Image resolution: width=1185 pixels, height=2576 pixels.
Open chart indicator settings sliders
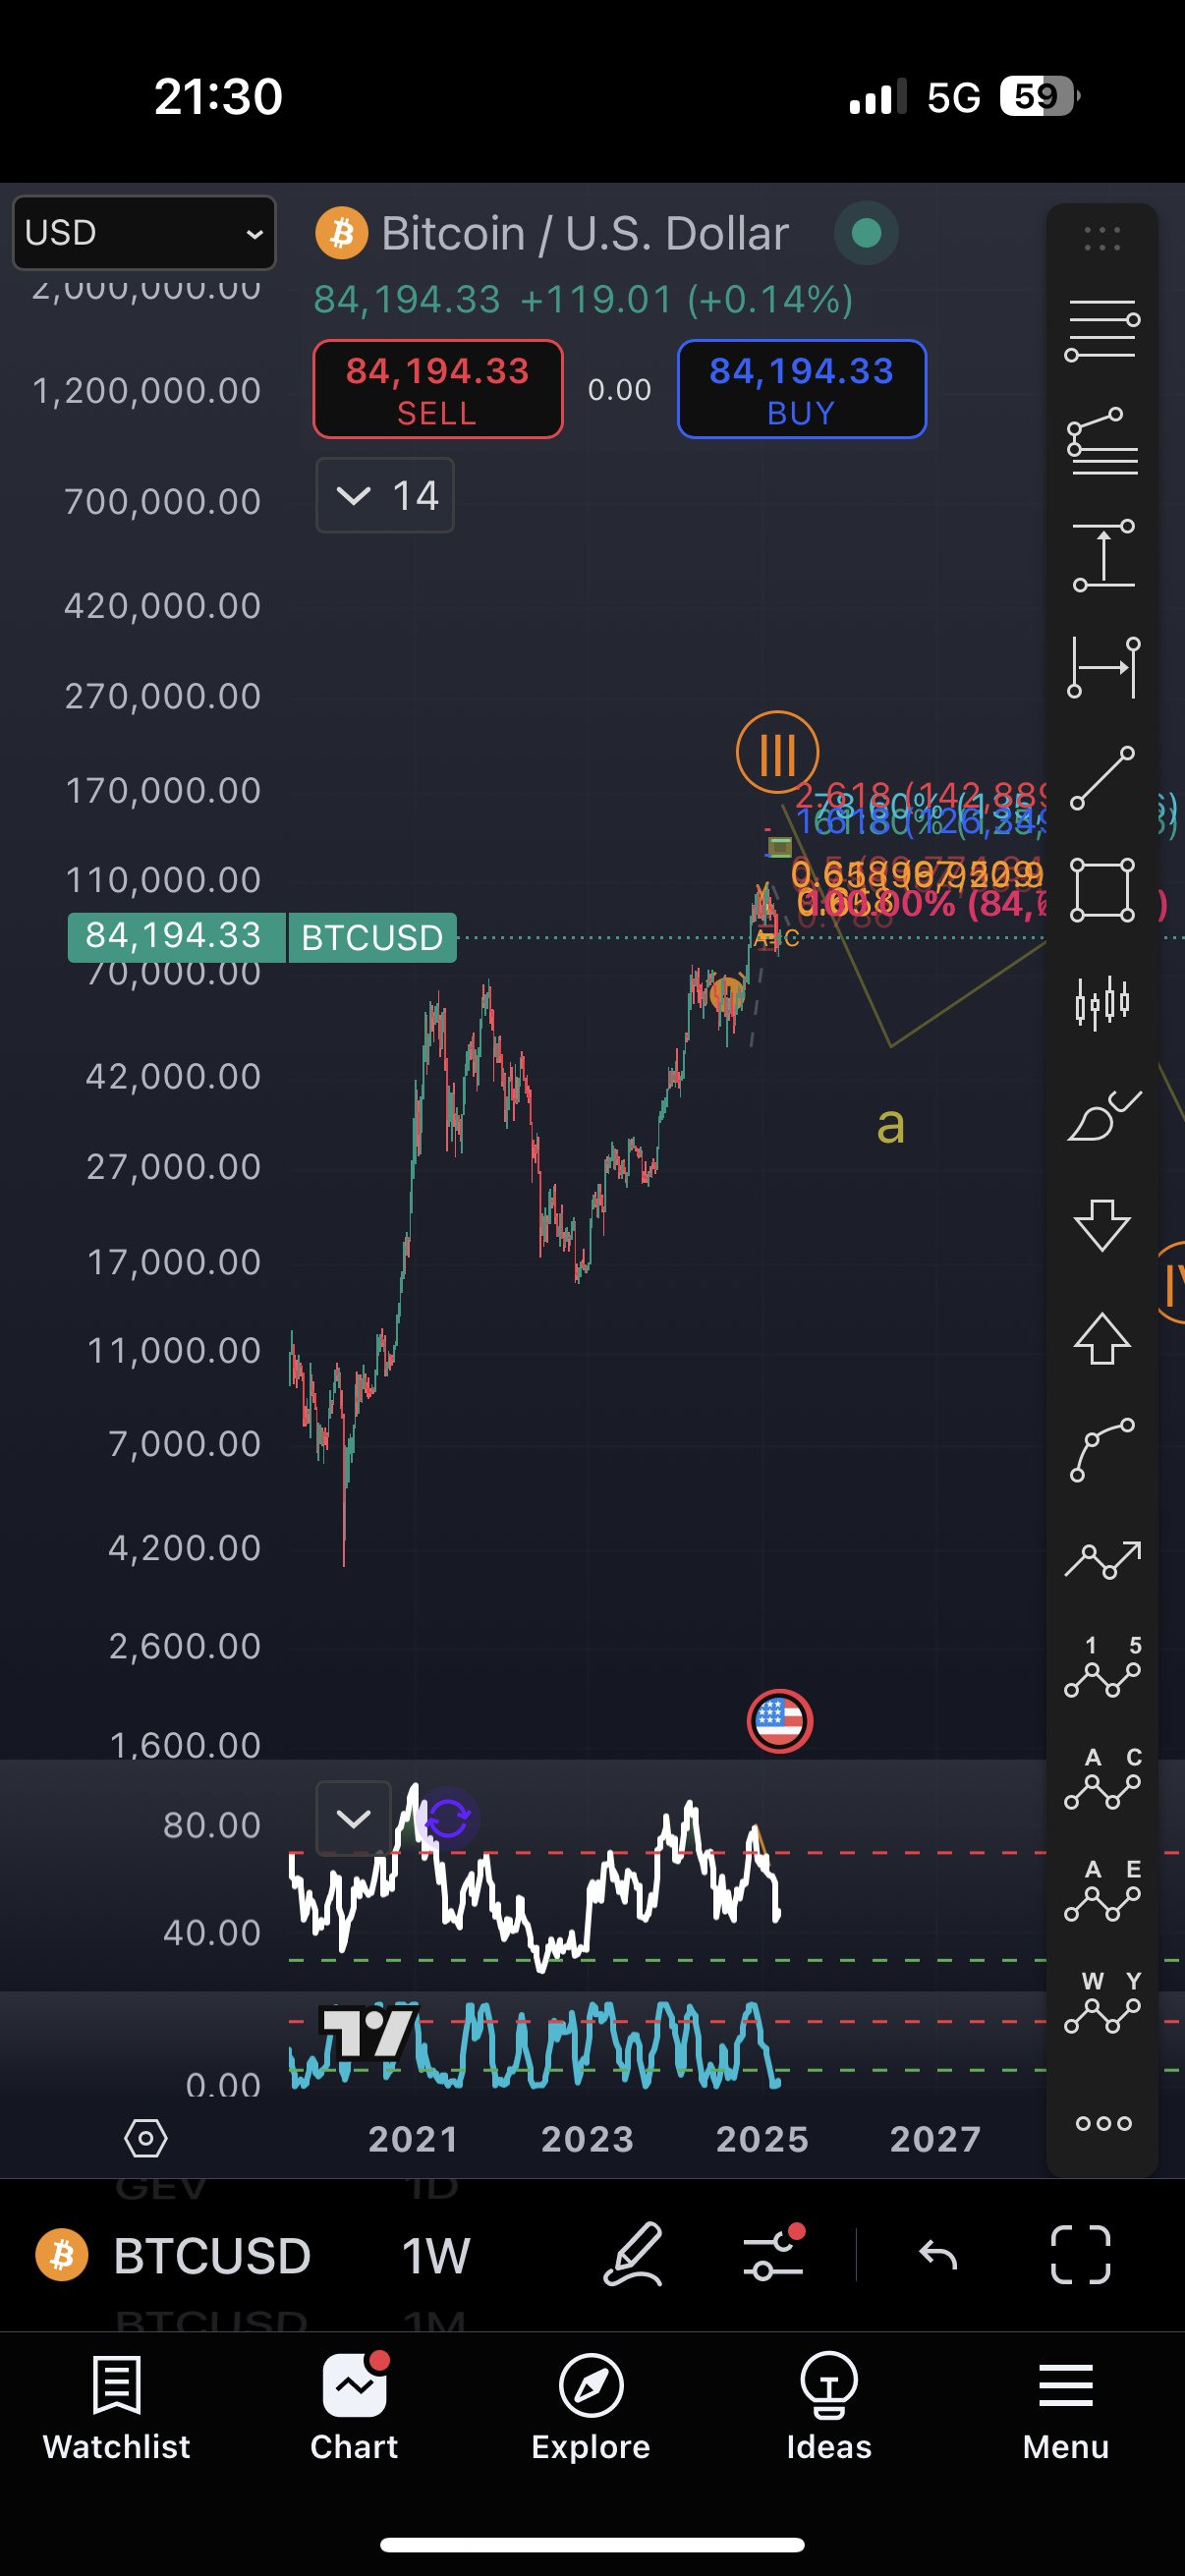(x=773, y=2255)
